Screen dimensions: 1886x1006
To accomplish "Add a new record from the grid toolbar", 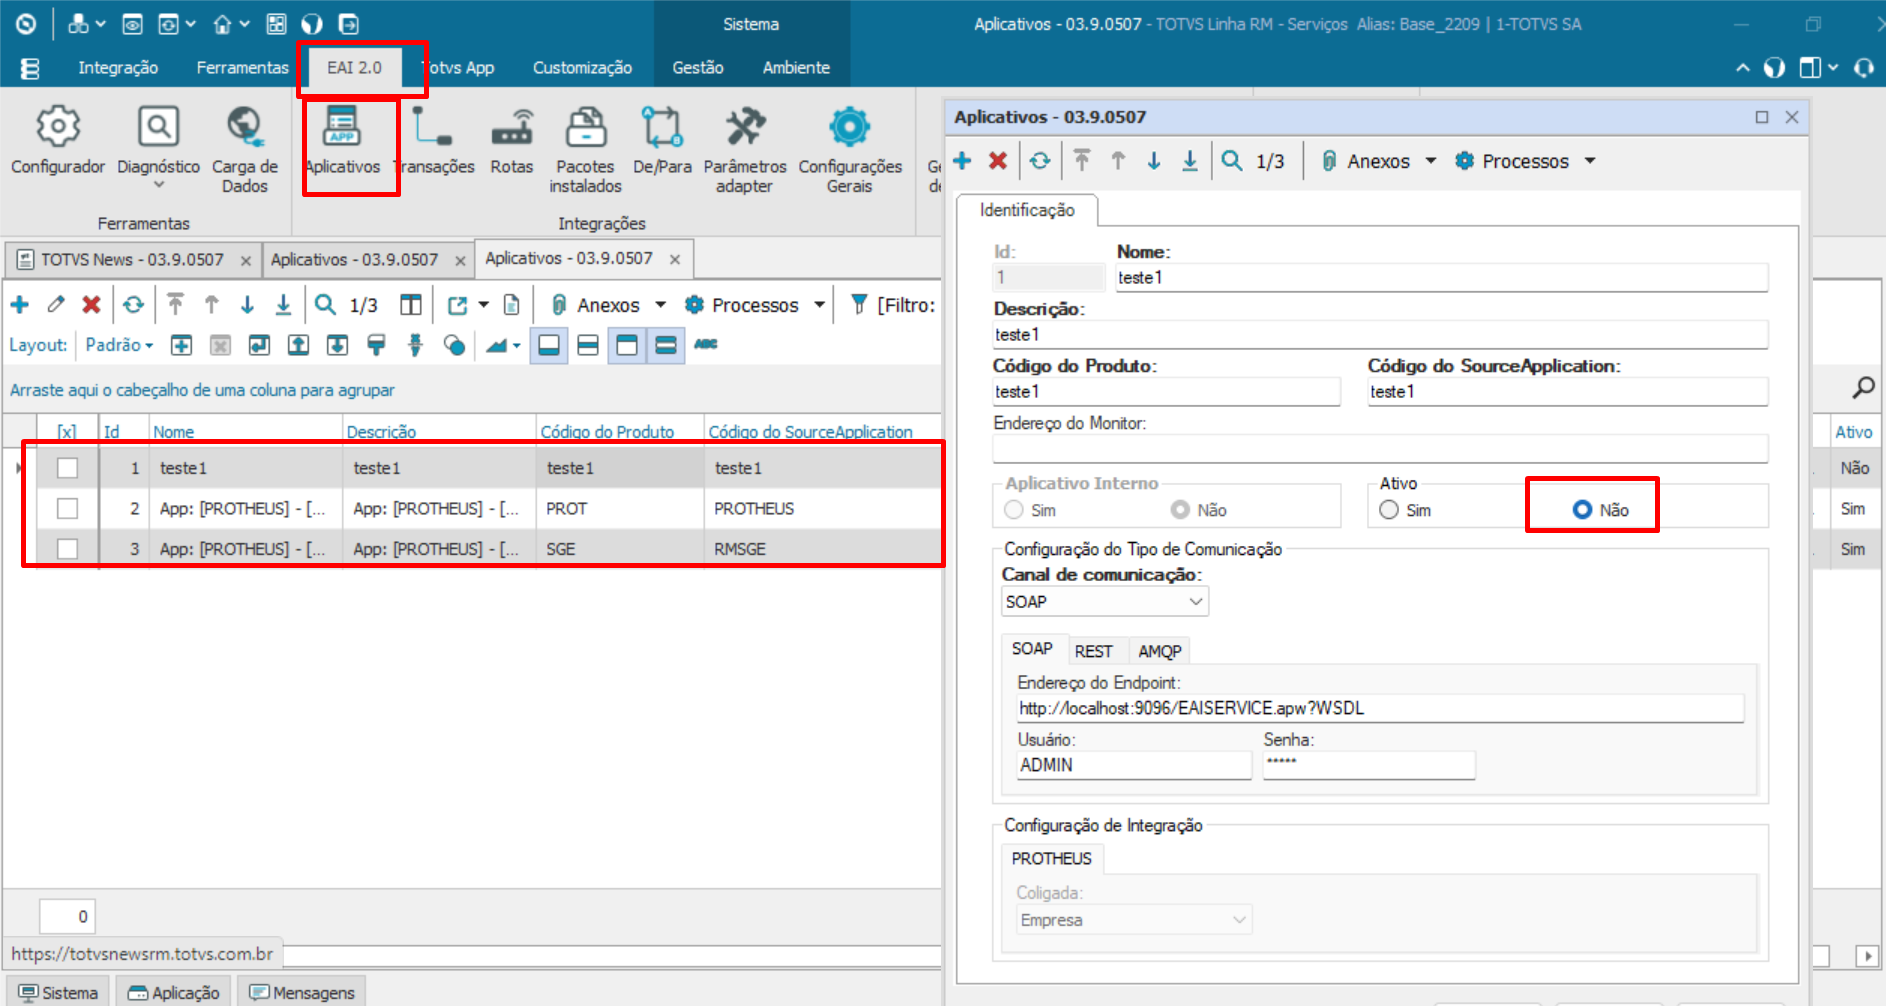I will click(x=20, y=305).
